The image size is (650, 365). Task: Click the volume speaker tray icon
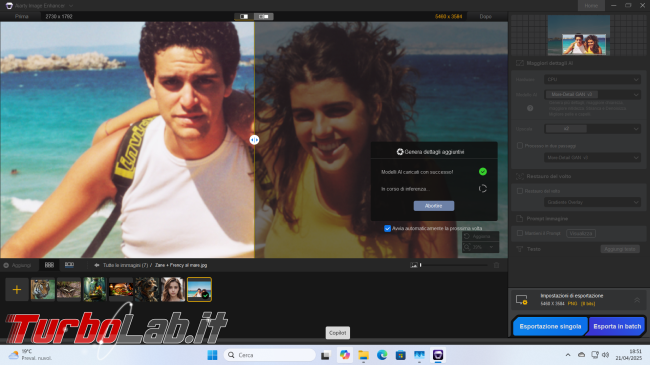point(606,355)
